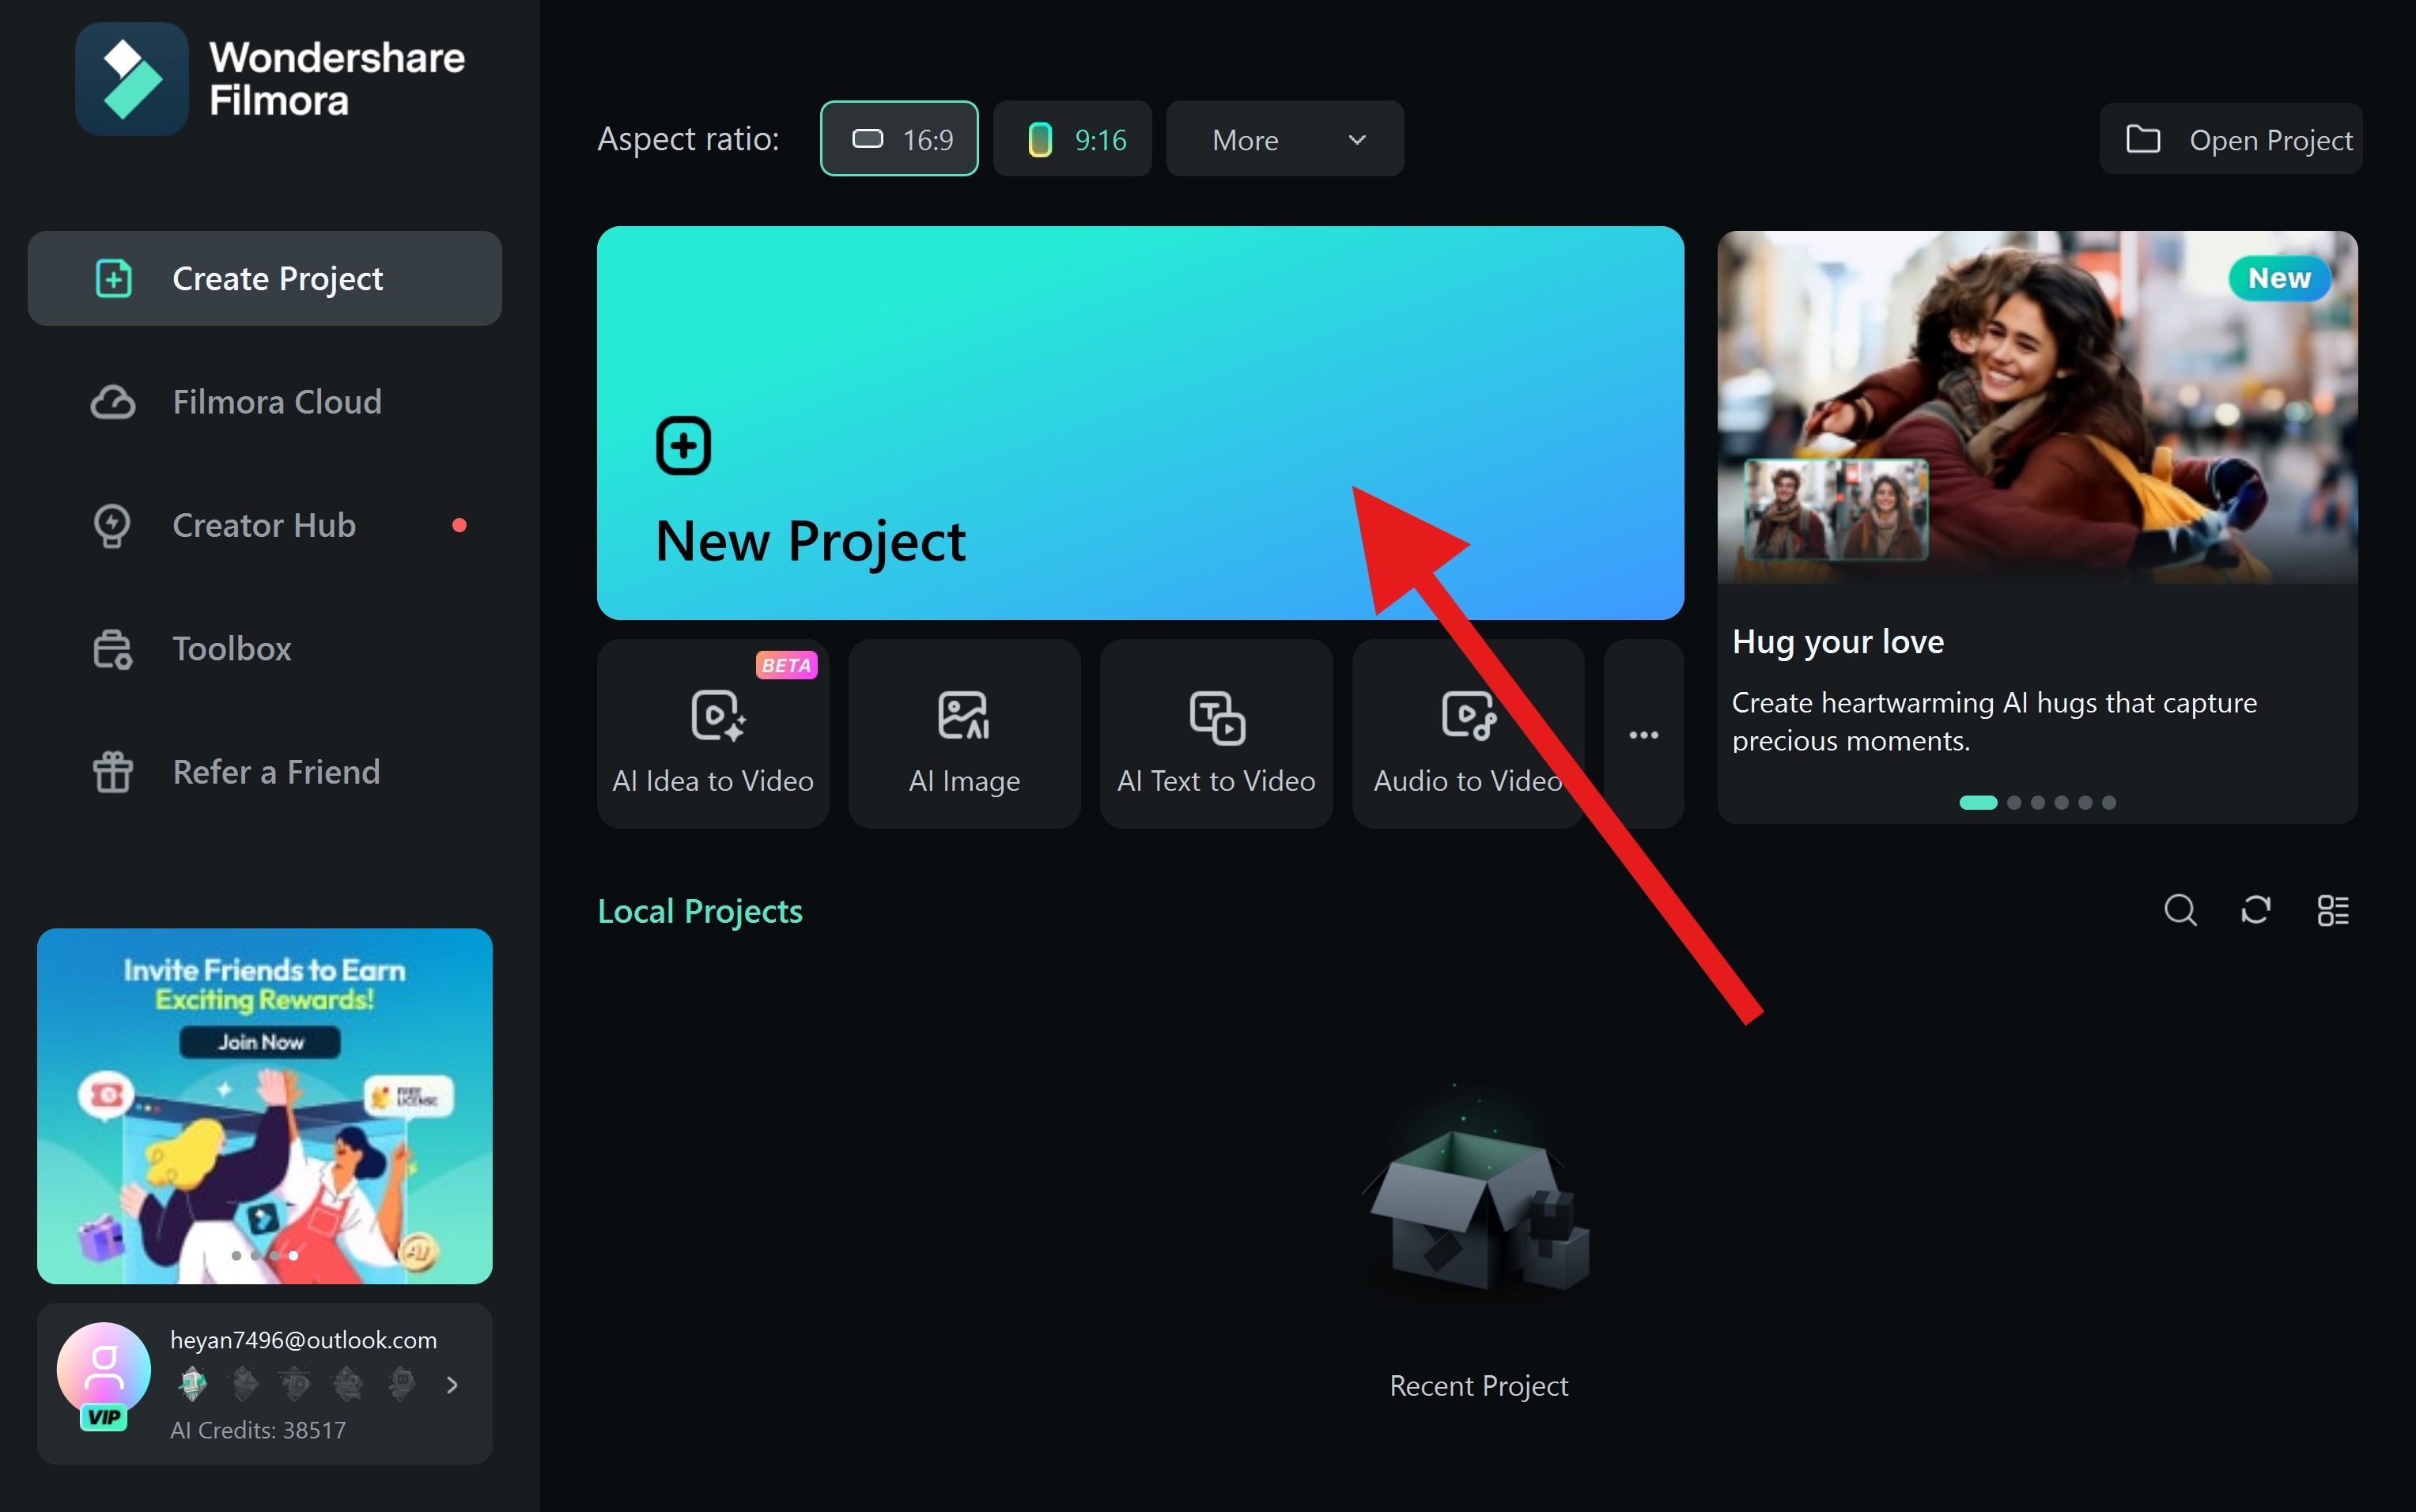Switch project list view mode
This screenshot has width=2416, height=1512.
(x=2333, y=910)
